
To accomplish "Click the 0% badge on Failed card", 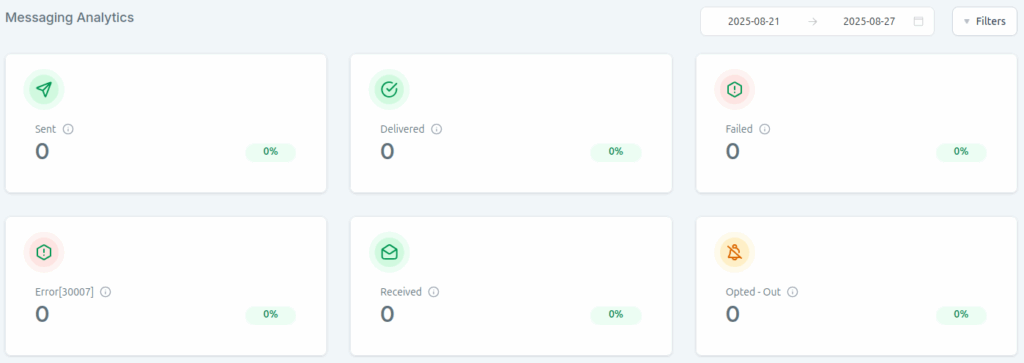I will click(x=961, y=151).
